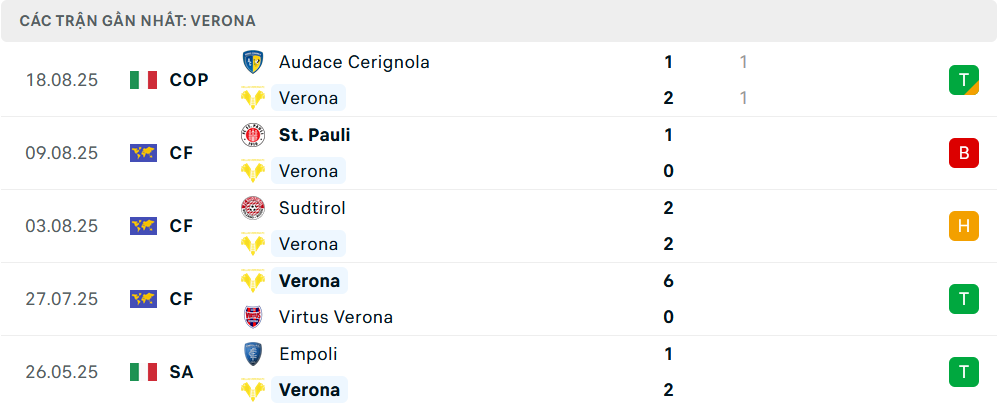Image resolution: width=997 pixels, height=407 pixels.
Task: Click world flag icon for 09.08.25 match
Action: point(144,153)
